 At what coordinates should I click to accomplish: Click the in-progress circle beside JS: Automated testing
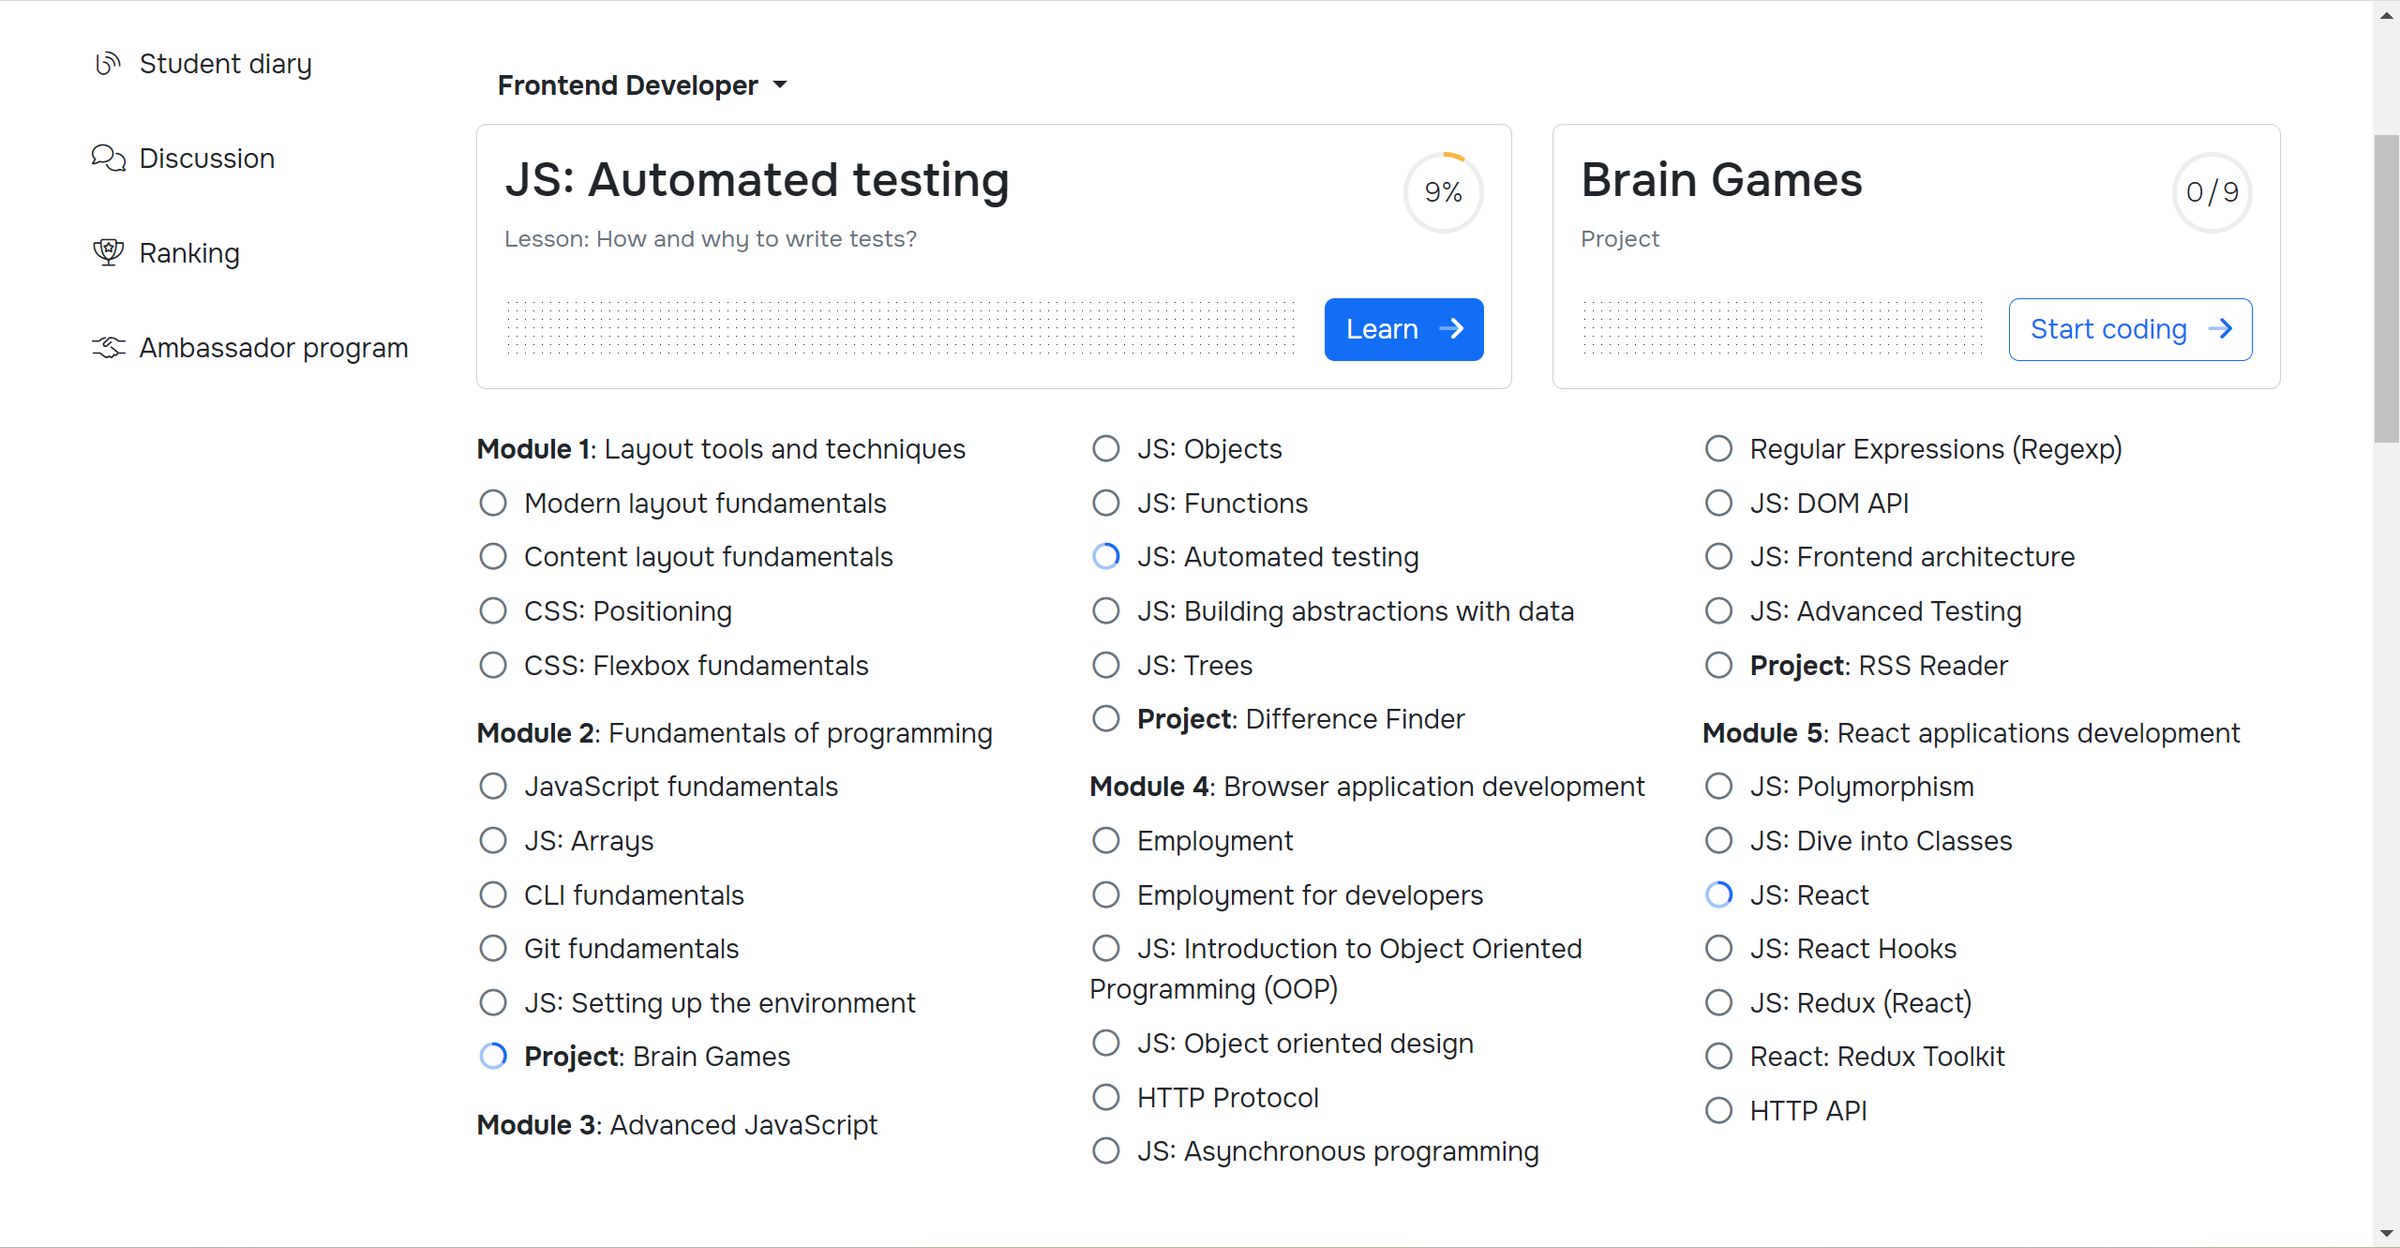point(1105,556)
